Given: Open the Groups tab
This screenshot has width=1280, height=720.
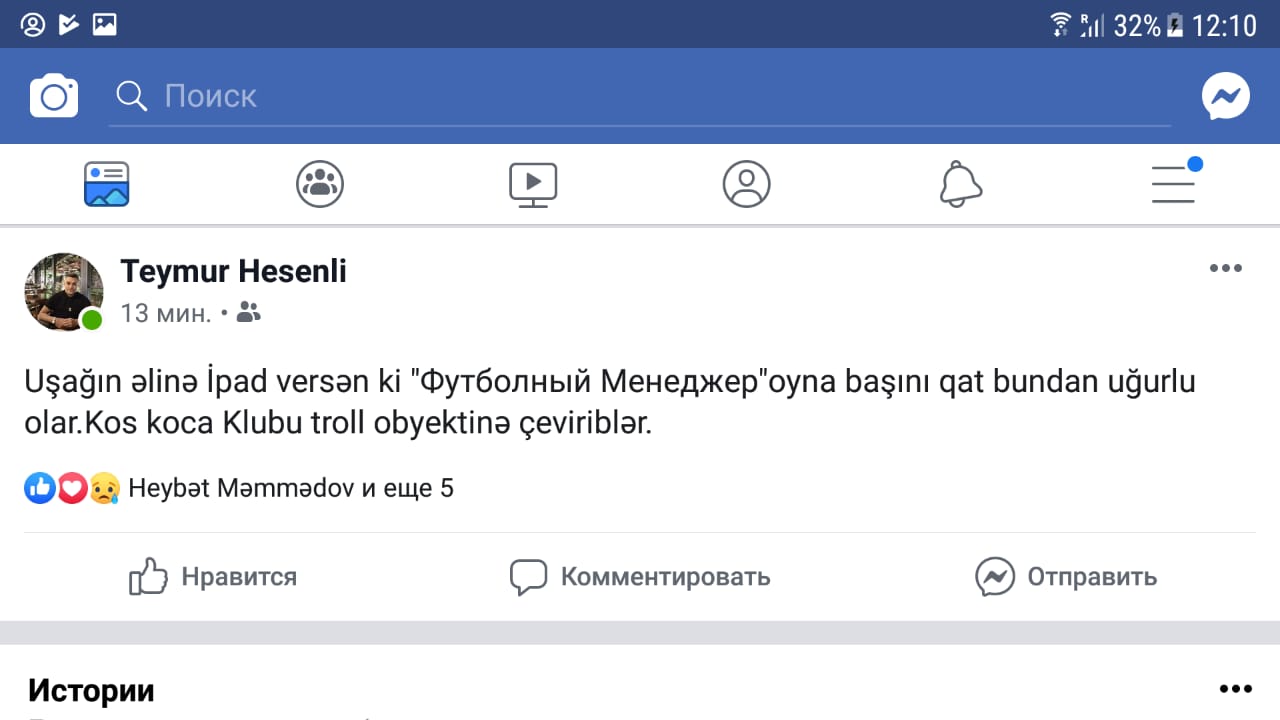Looking at the screenshot, I should pyautogui.click(x=320, y=184).
